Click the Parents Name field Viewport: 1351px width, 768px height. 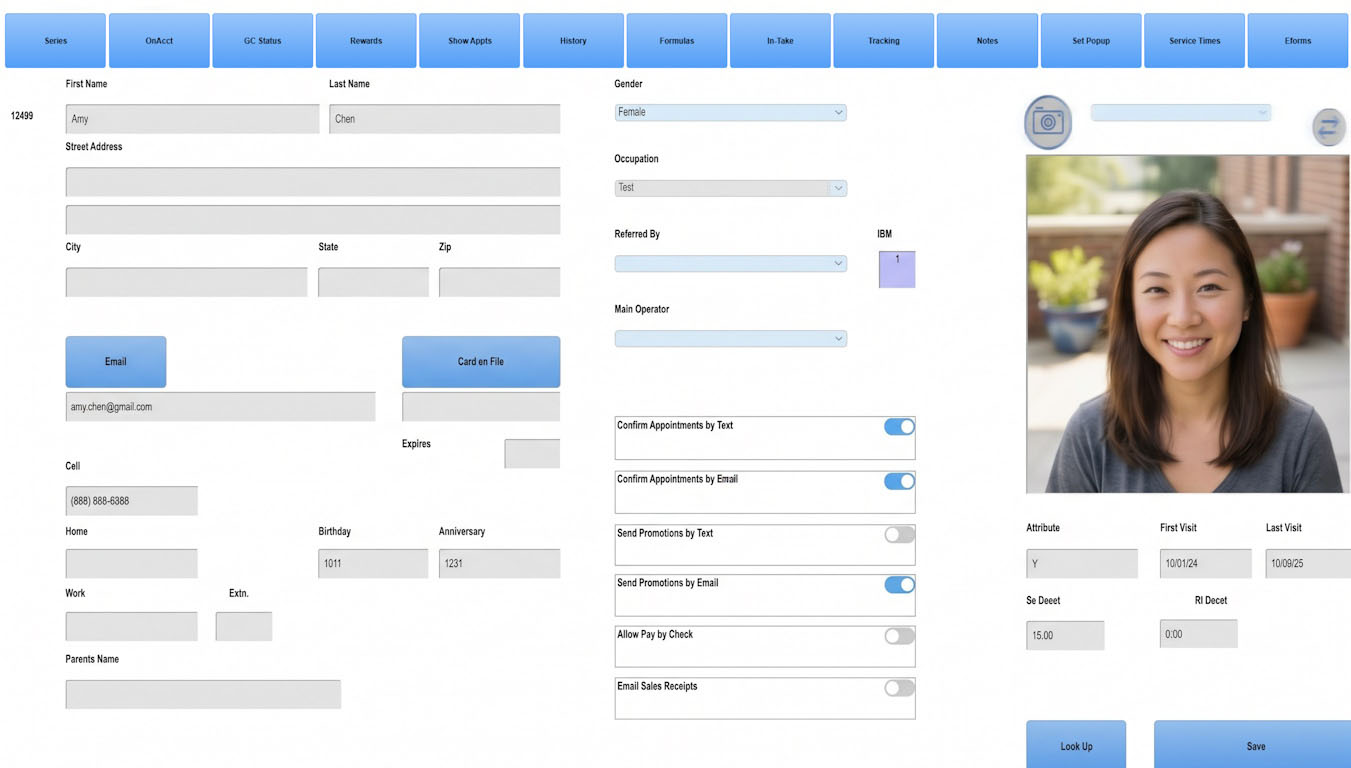(x=203, y=694)
